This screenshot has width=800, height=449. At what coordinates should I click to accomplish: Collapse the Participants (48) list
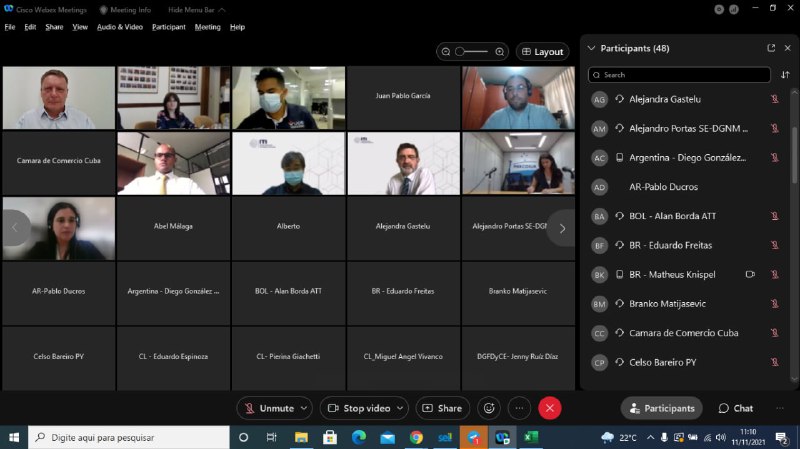(591, 48)
